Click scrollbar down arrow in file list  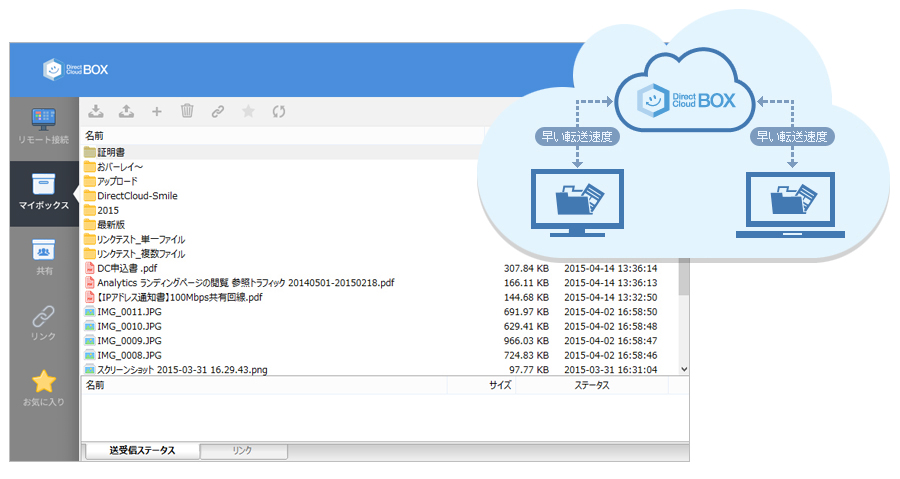684,369
